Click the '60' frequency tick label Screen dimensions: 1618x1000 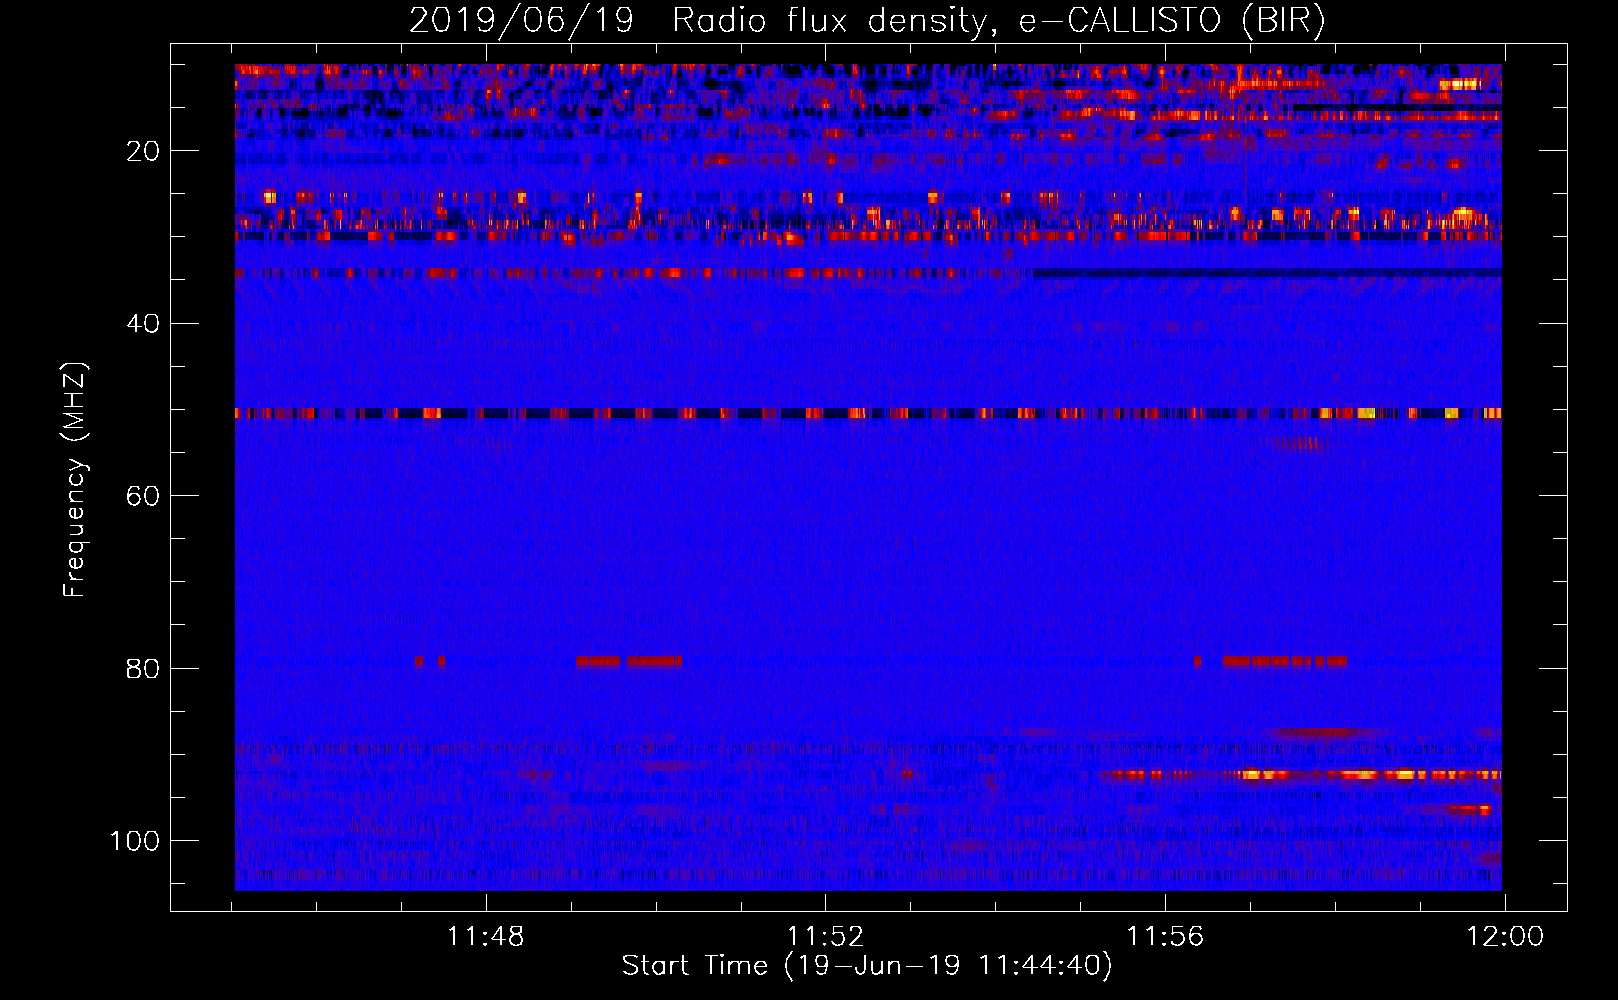143,496
